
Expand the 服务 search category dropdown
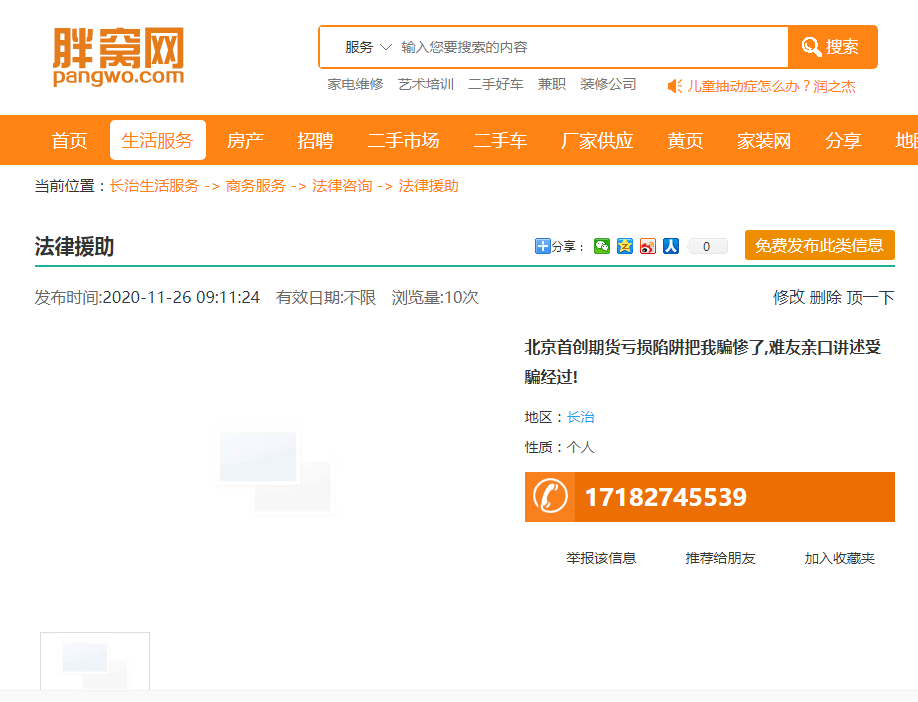click(367, 47)
